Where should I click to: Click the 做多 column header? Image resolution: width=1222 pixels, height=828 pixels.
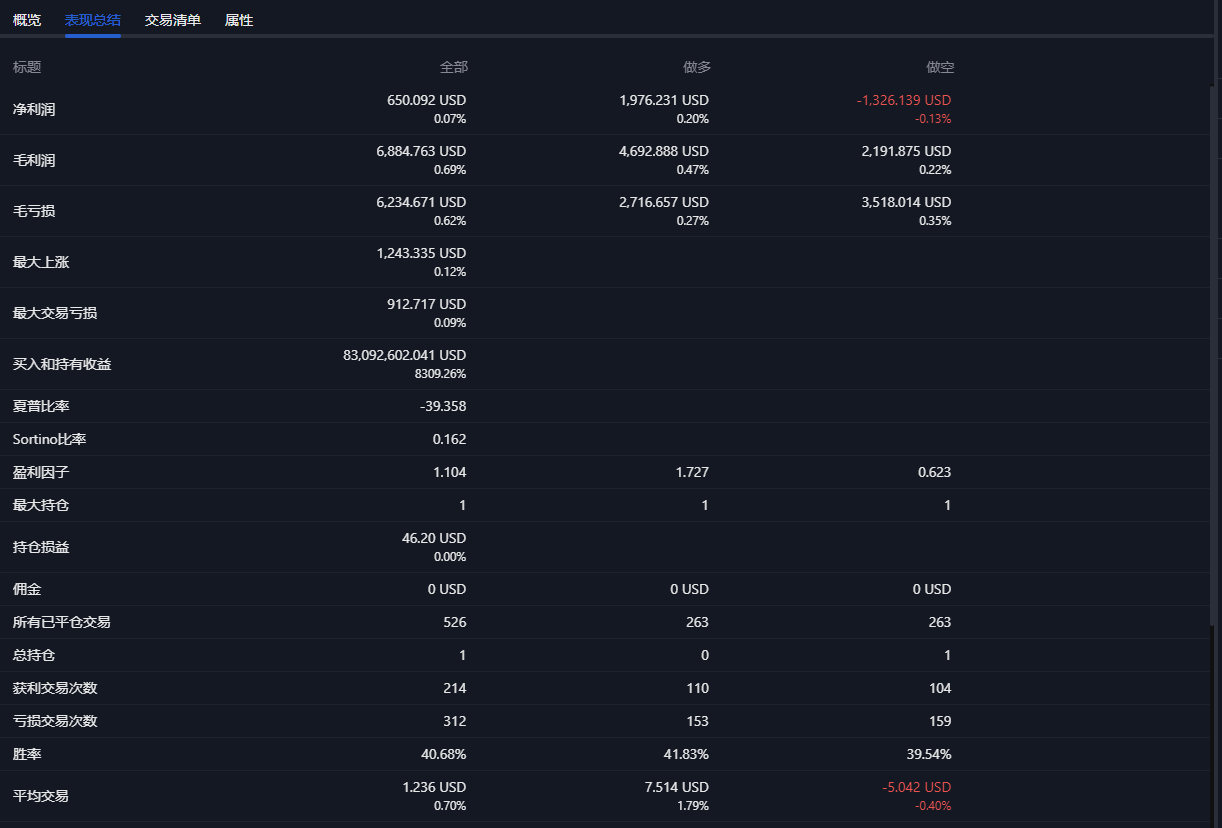click(x=697, y=67)
